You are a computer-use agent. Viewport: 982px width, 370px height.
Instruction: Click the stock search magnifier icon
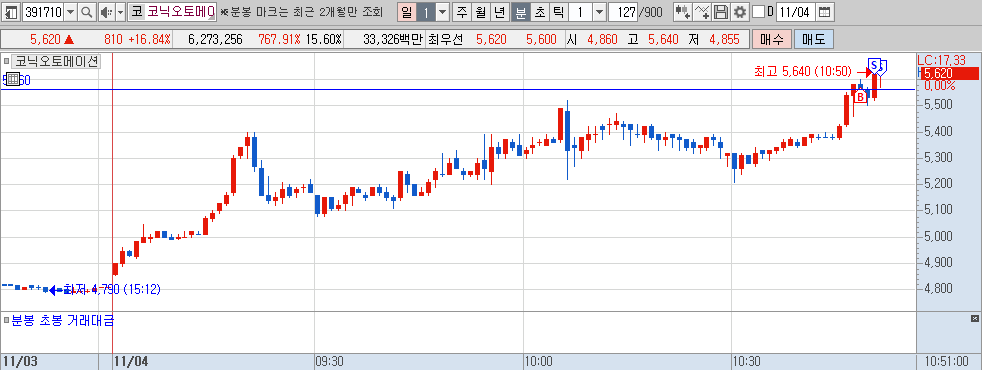coord(86,12)
